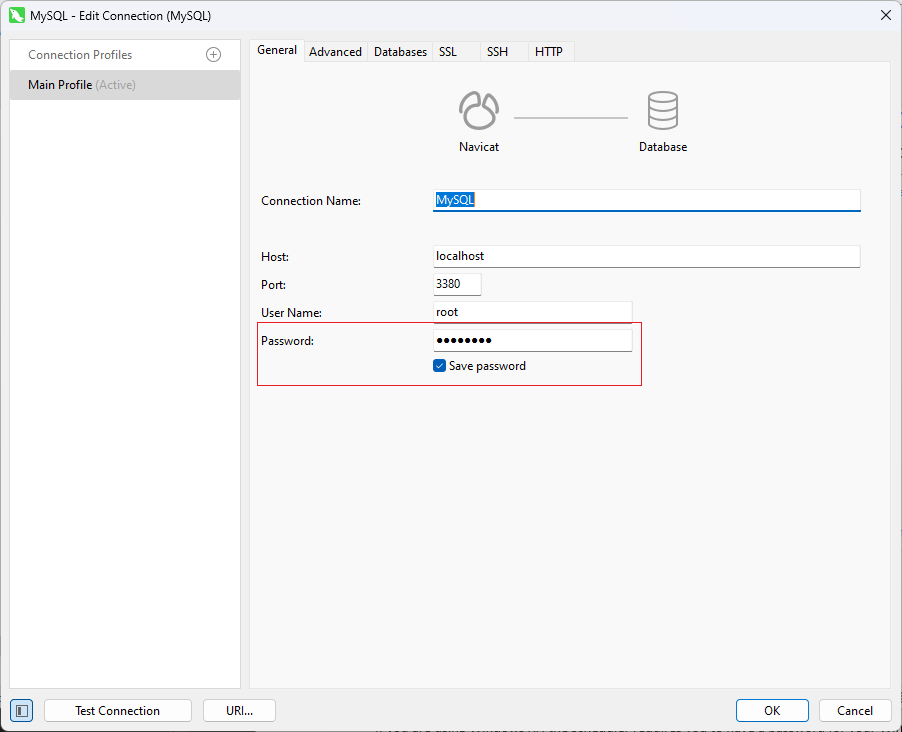Image resolution: width=902 pixels, height=732 pixels.
Task: Focus the Port number field
Action: [x=457, y=285]
